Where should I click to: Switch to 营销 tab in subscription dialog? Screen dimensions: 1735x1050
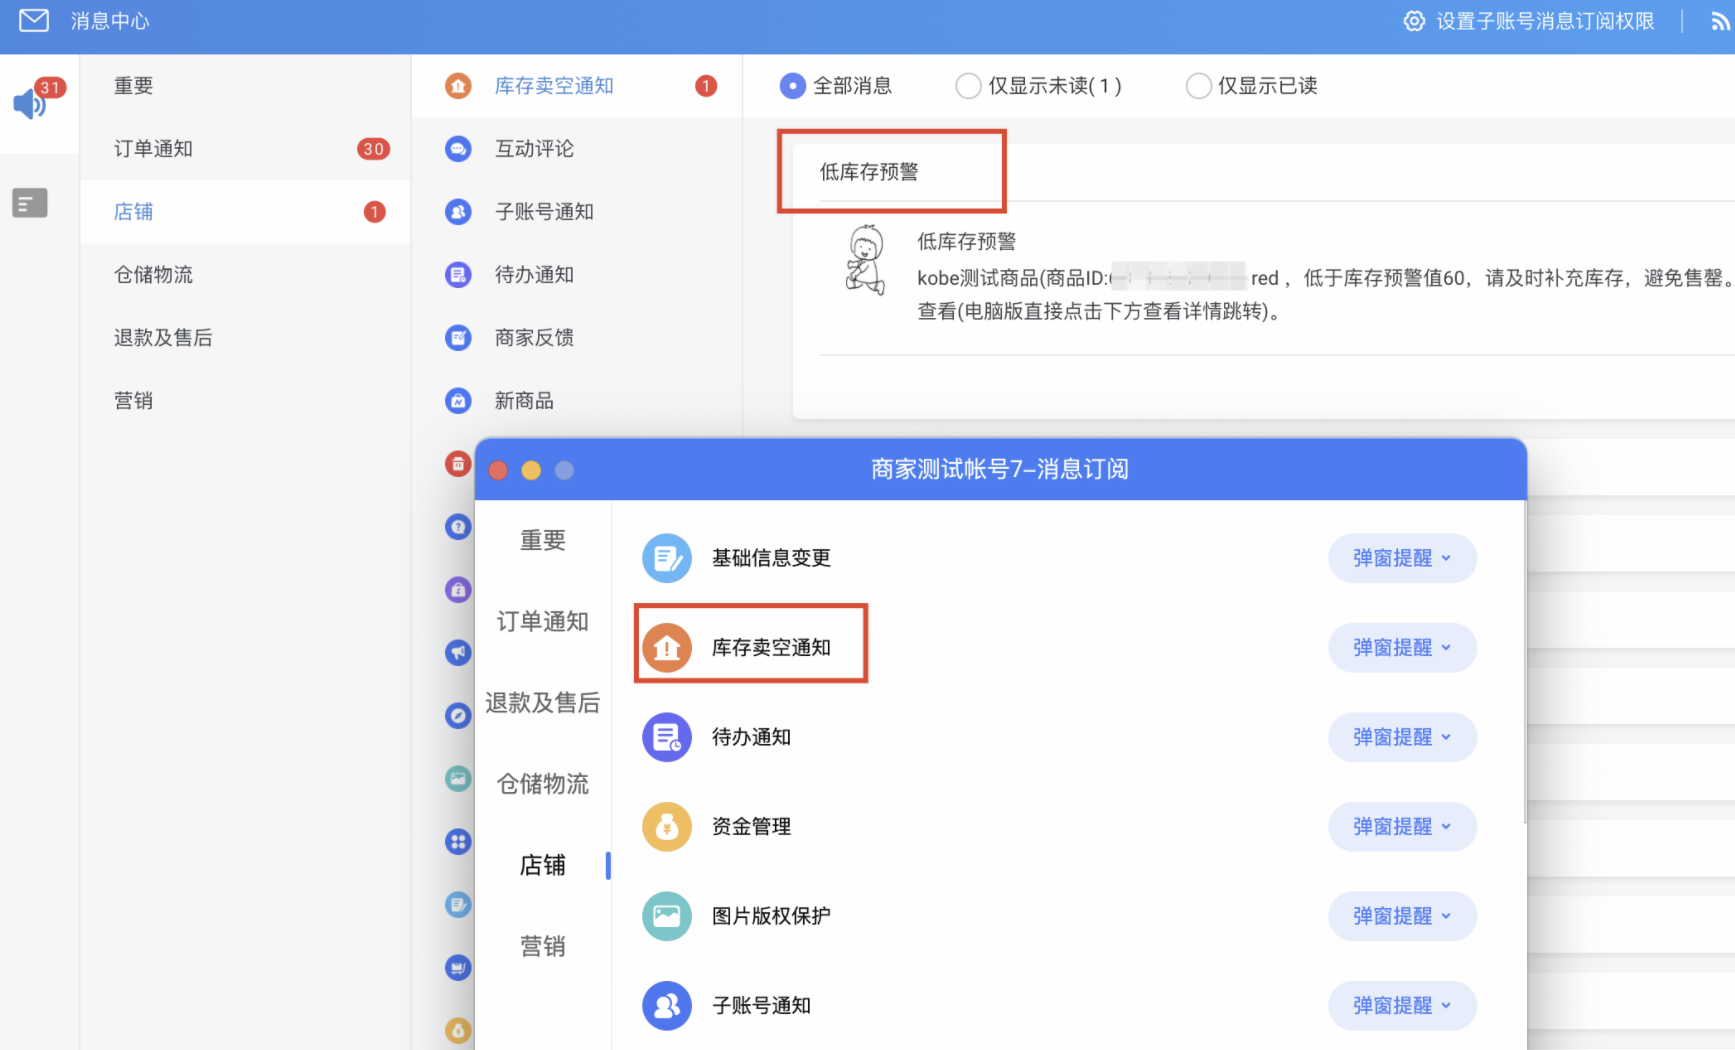pos(543,946)
